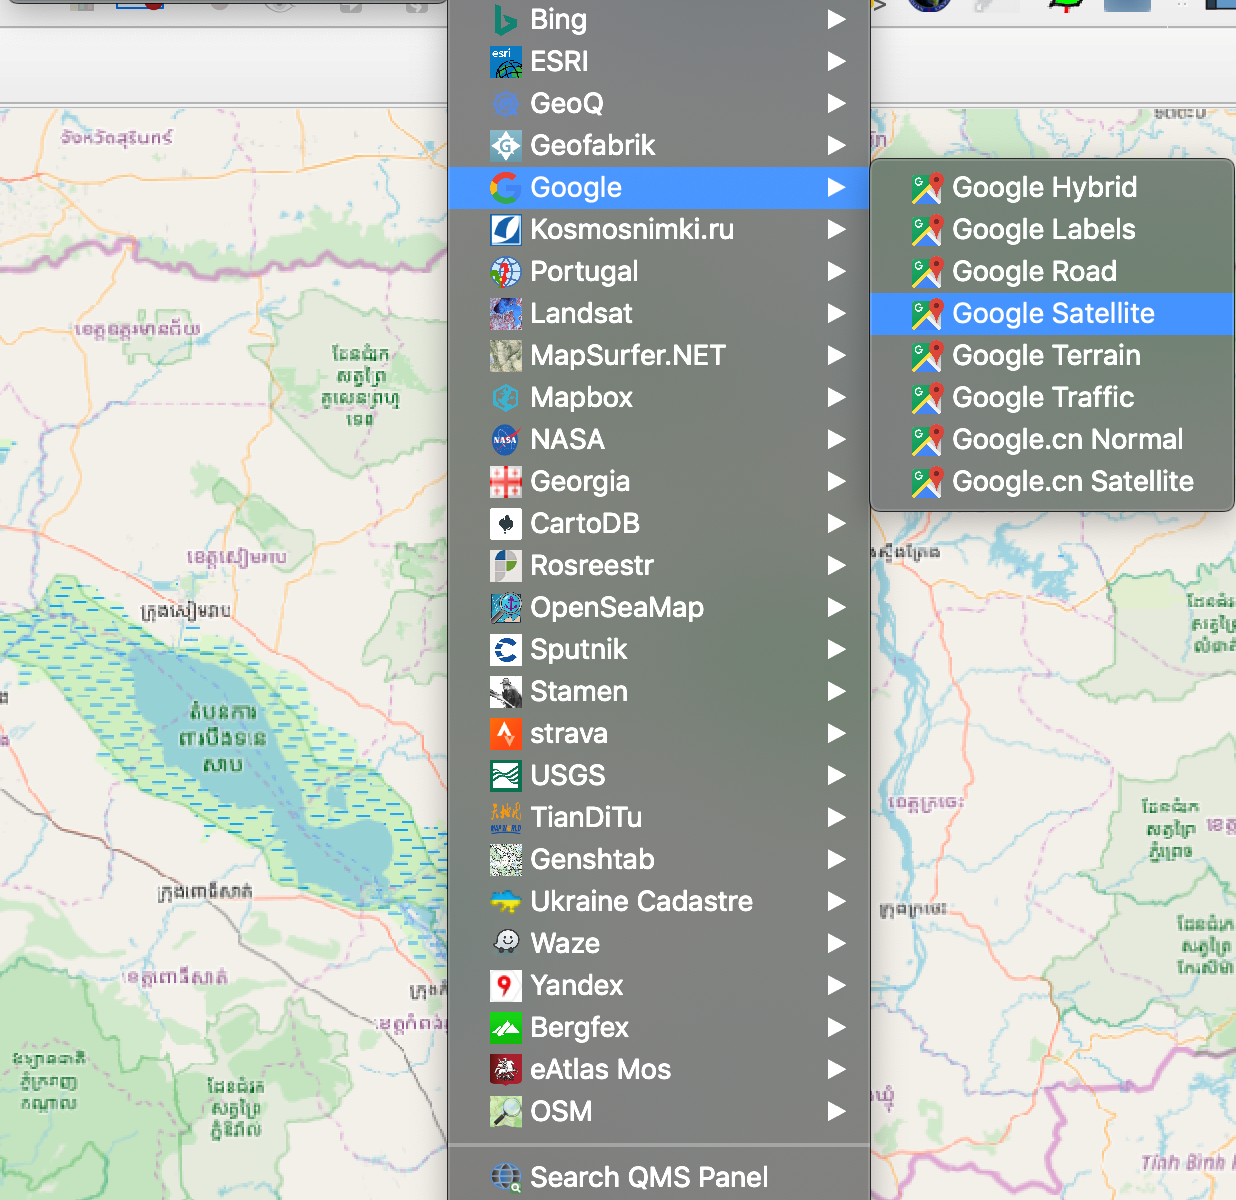Select Google Satellite from the submenu
This screenshot has height=1200, width=1236.
tap(1051, 314)
